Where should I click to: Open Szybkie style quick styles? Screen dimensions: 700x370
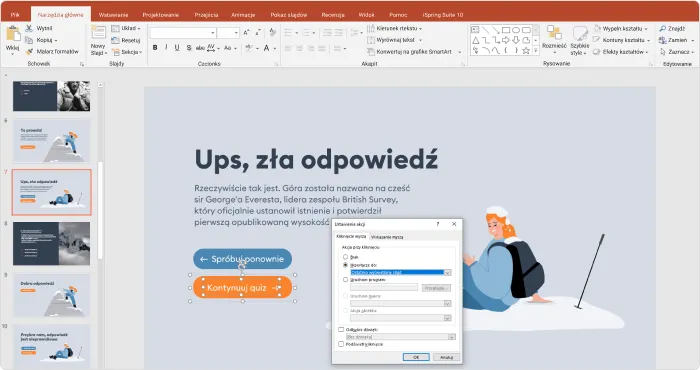click(579, 40)
